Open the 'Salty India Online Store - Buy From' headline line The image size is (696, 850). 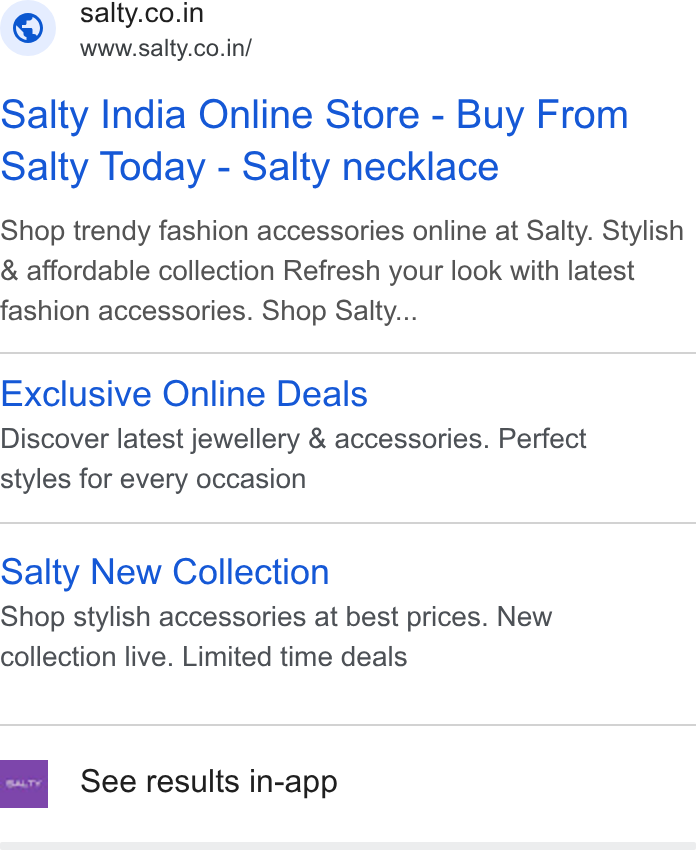click(314, 115)
